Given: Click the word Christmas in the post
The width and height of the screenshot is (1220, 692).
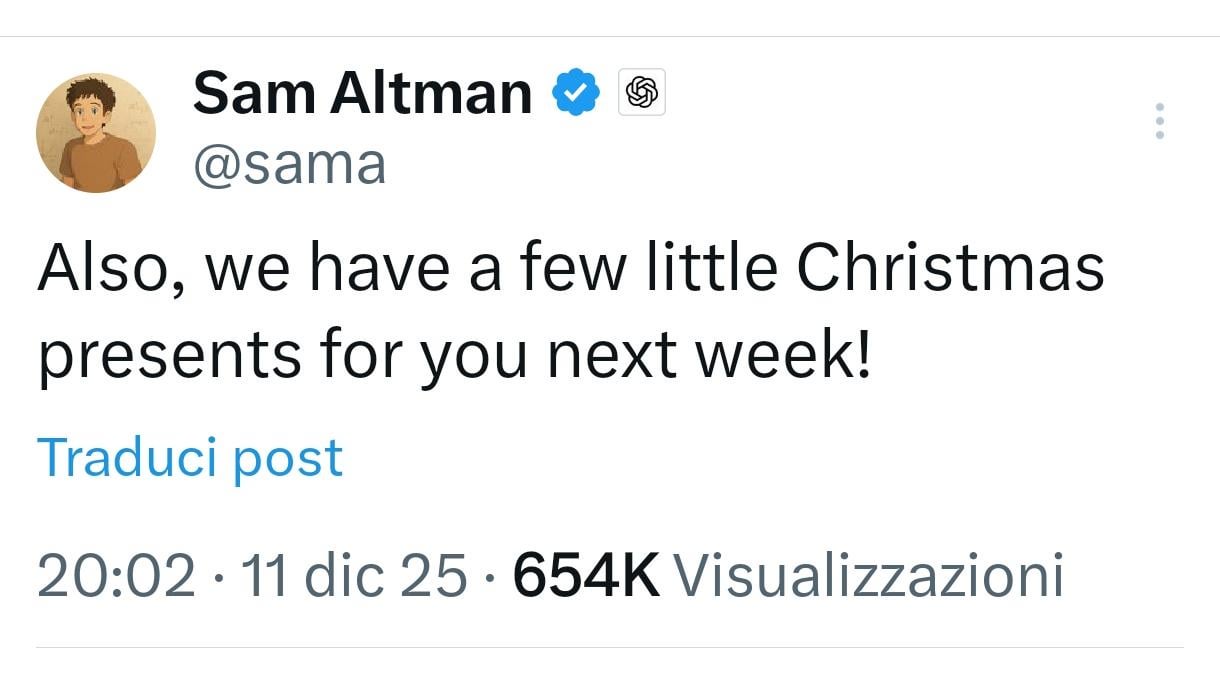Looking at the screenshot, I should click(951, 268).
